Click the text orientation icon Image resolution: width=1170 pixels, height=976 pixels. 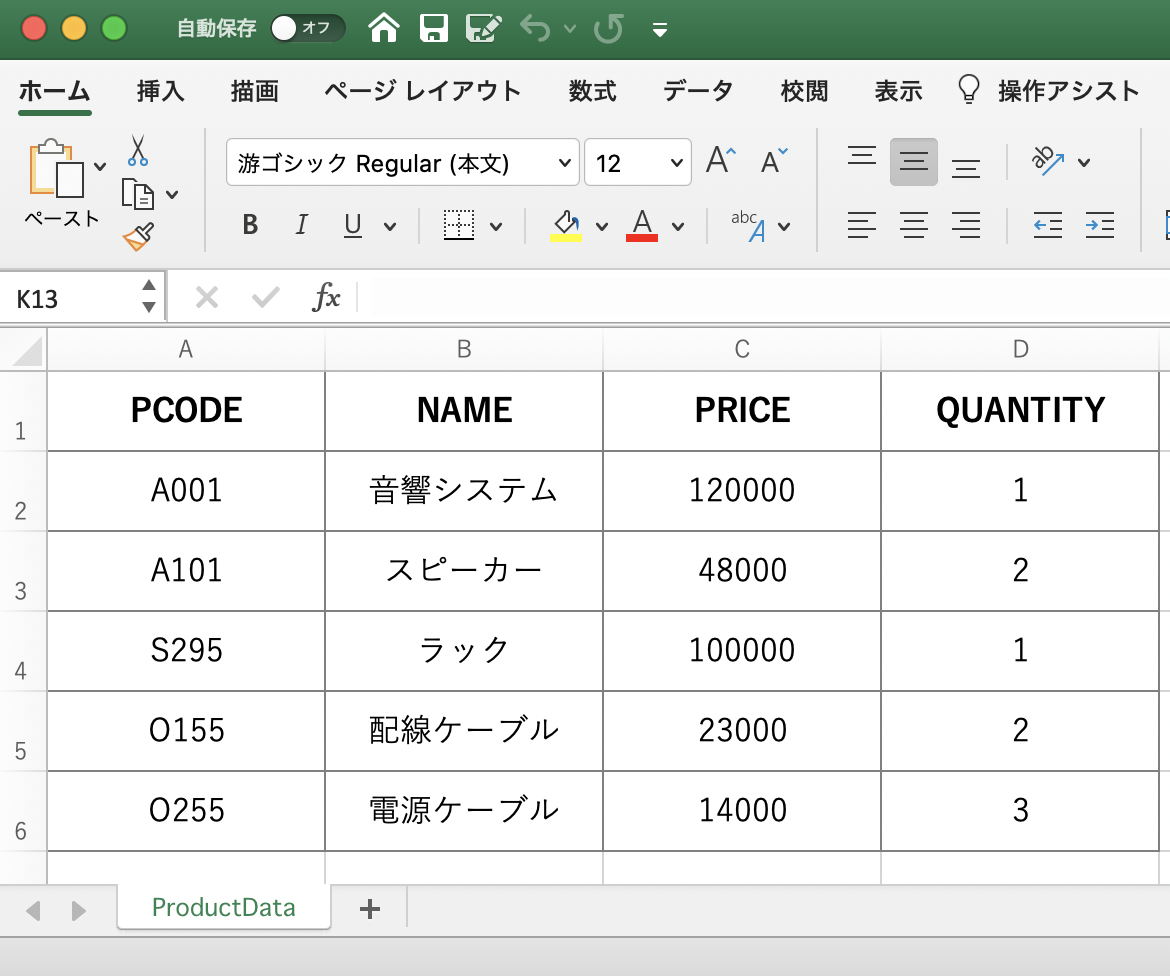click(x=1048, y=160)
